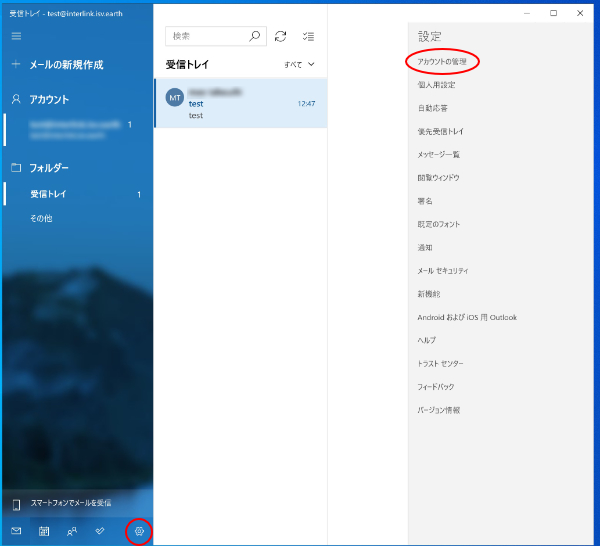
Task: Select the 受信トレイ folder in the sidebar
Action: 48,194
